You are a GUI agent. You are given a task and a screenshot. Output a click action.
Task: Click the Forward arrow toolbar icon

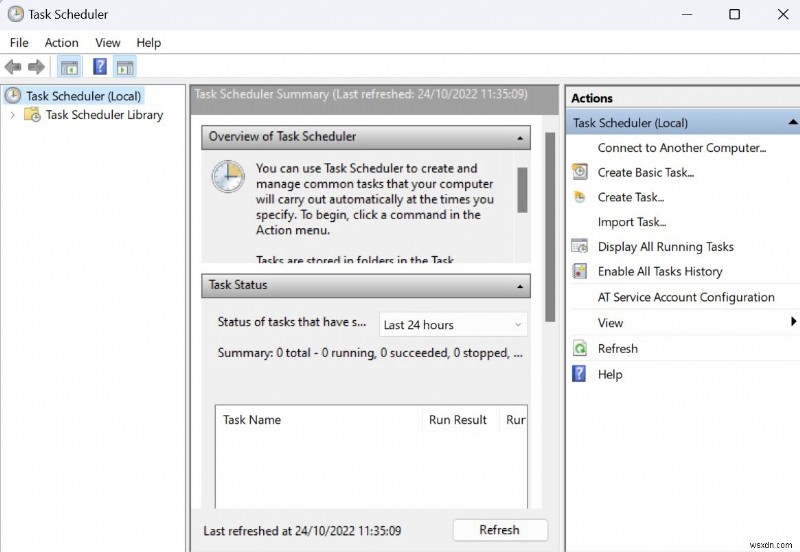pyautogui.click(x=36, y=67)
